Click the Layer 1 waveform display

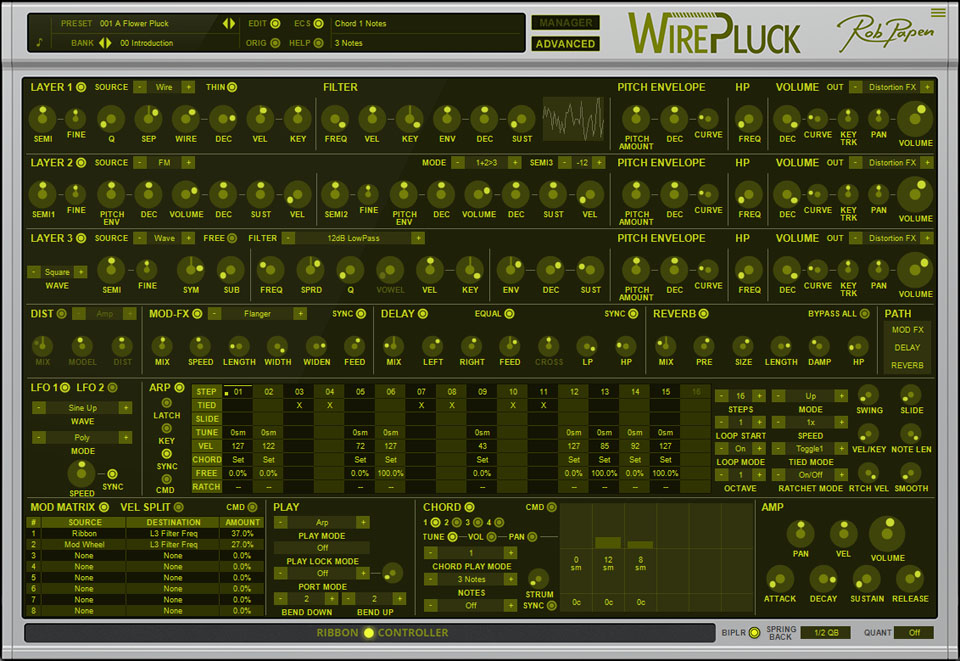tap(573, 119)
